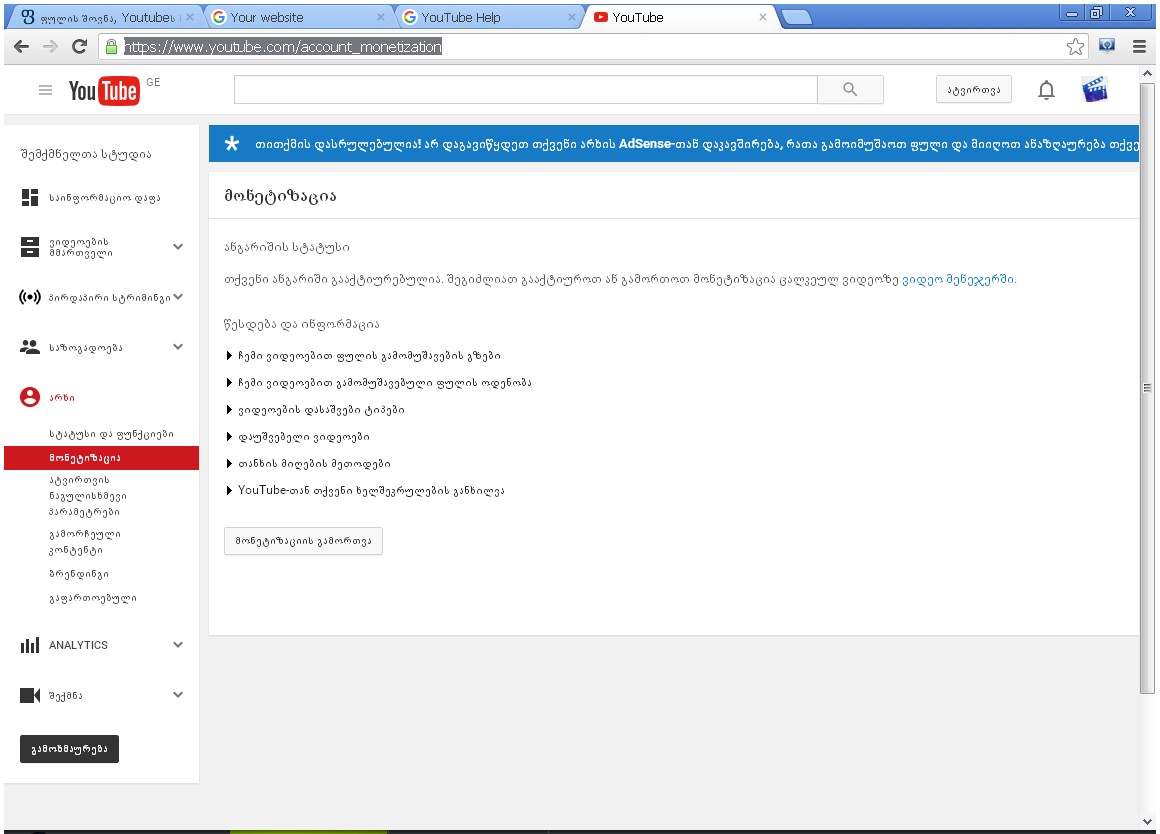The height and width of the screenshot is (834, 1160).
Task: Click the video manager icon in sidebar
Action: click(30, 247)
